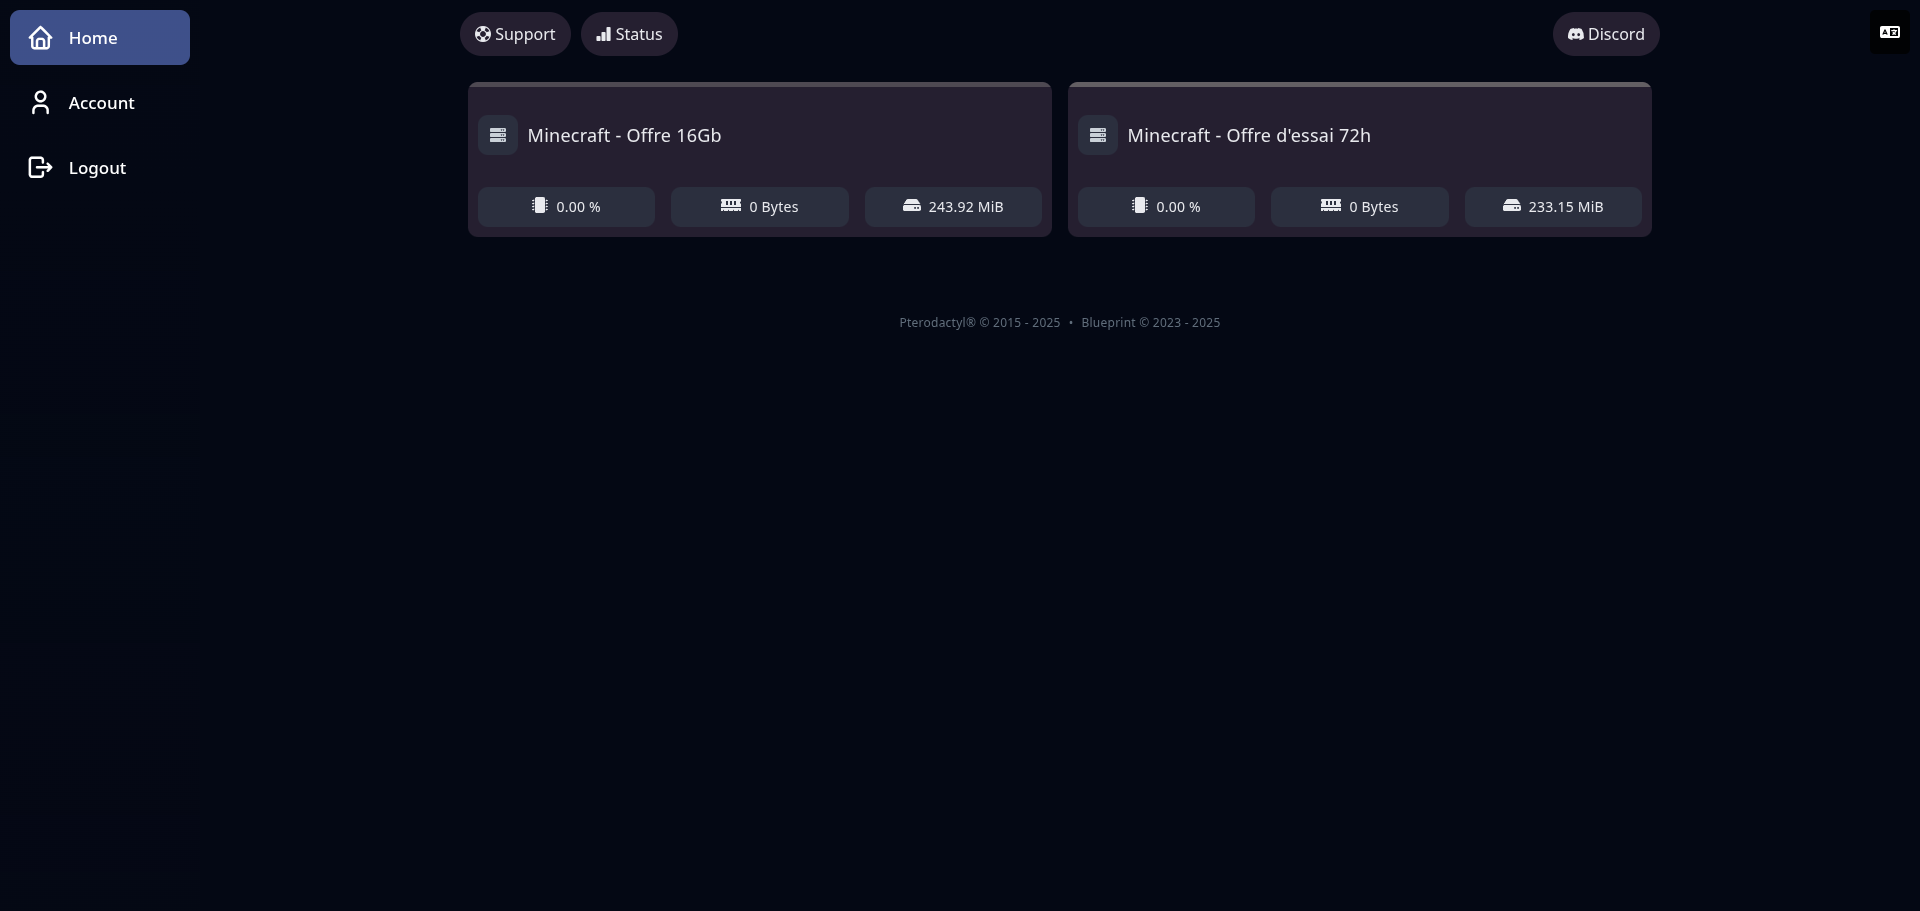The width and height of the screenshot is (1920, 911).
Task: Click the Pterodactyl® © 2015 - 2025 footer text
Action: pyautogui.click(x=980, y=322)
